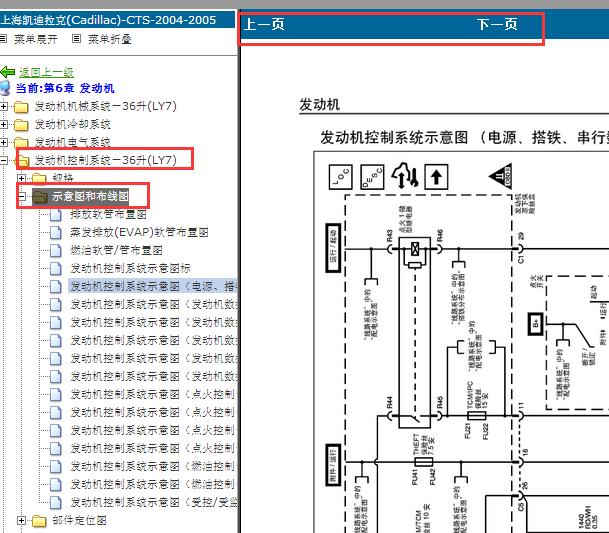The height and width of the screenshot is (533, 609).
Task: Collapse the 发动机控制系统-36升(LY7) node
Action: click(3, 160)
